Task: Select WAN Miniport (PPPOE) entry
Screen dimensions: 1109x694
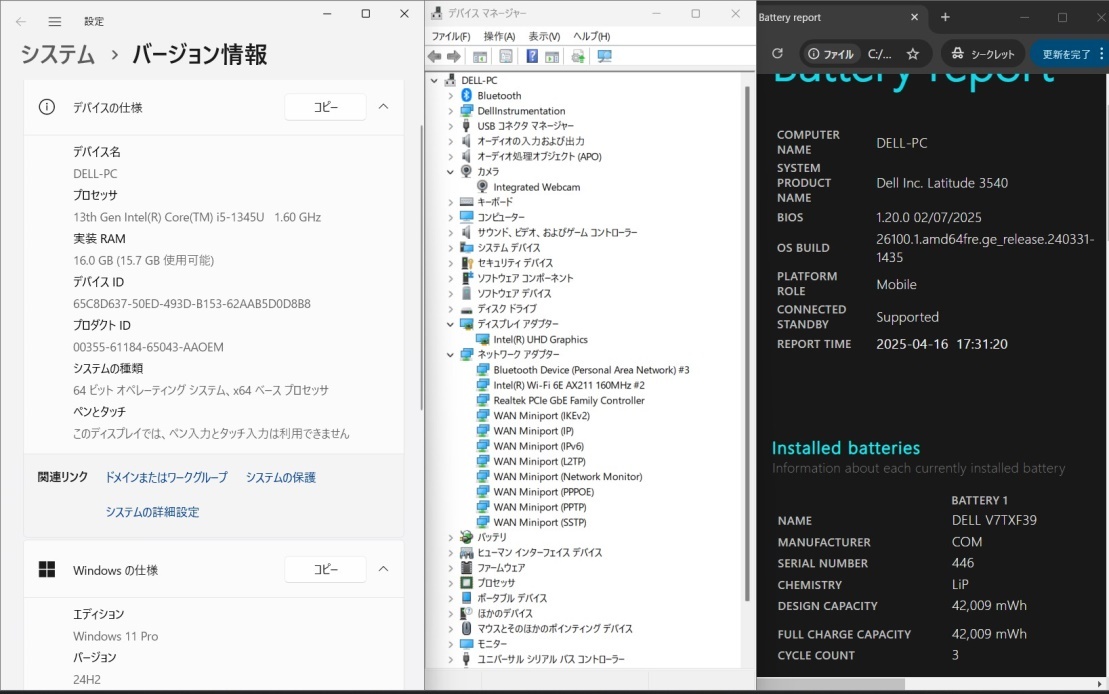Action: click(x=543, y=492)
